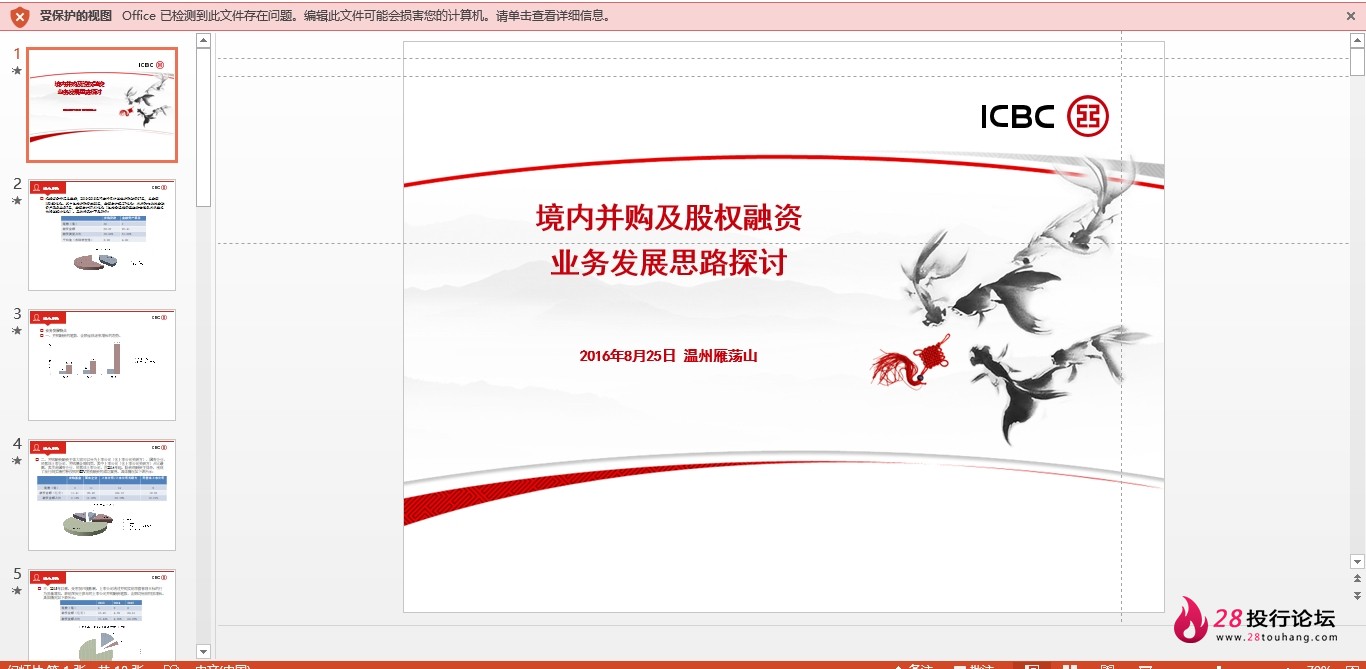The image size is (1366, 669).
Task: Click slide number 3 in the thumbnail pane
Action: (17, 314)
